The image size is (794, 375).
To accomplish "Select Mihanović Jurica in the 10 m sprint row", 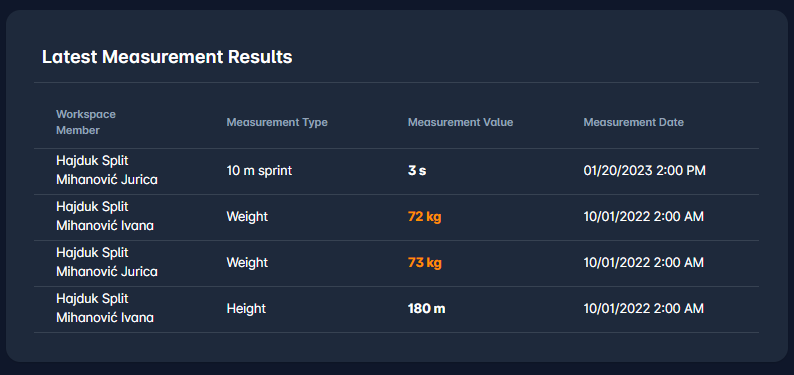I will 107,180.
